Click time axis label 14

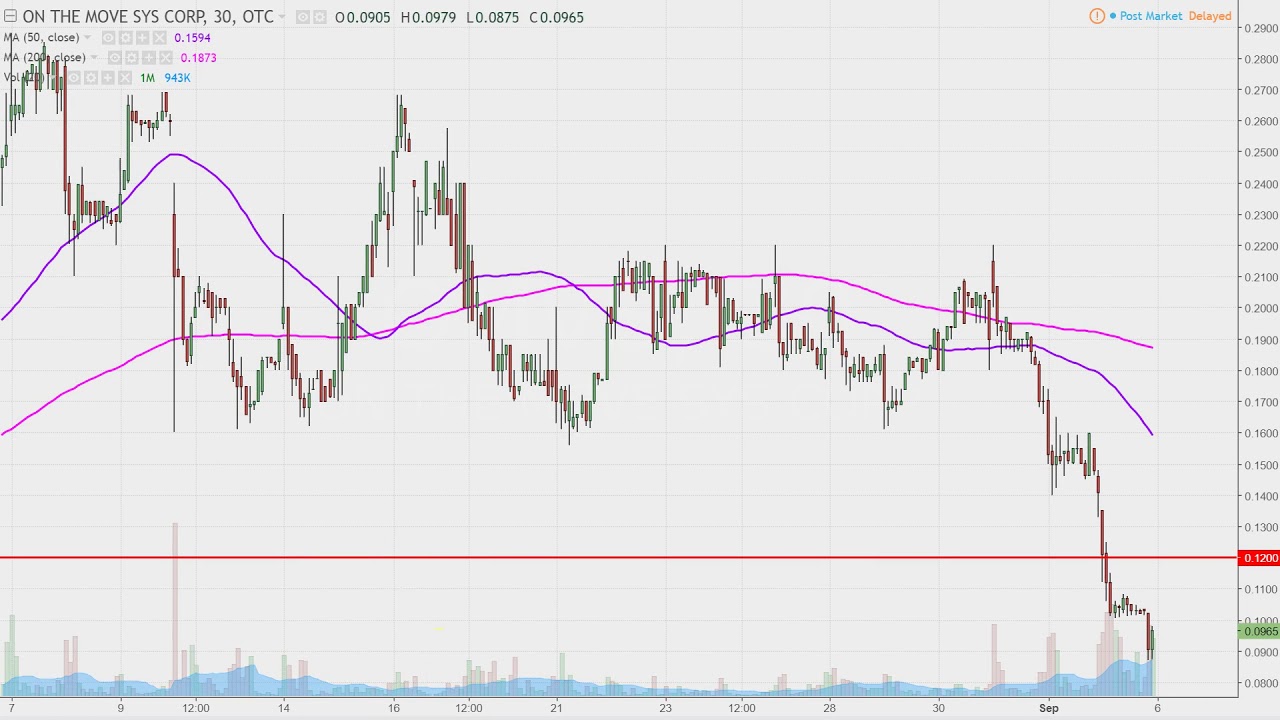pyautogui.click(x=284, y=708)
